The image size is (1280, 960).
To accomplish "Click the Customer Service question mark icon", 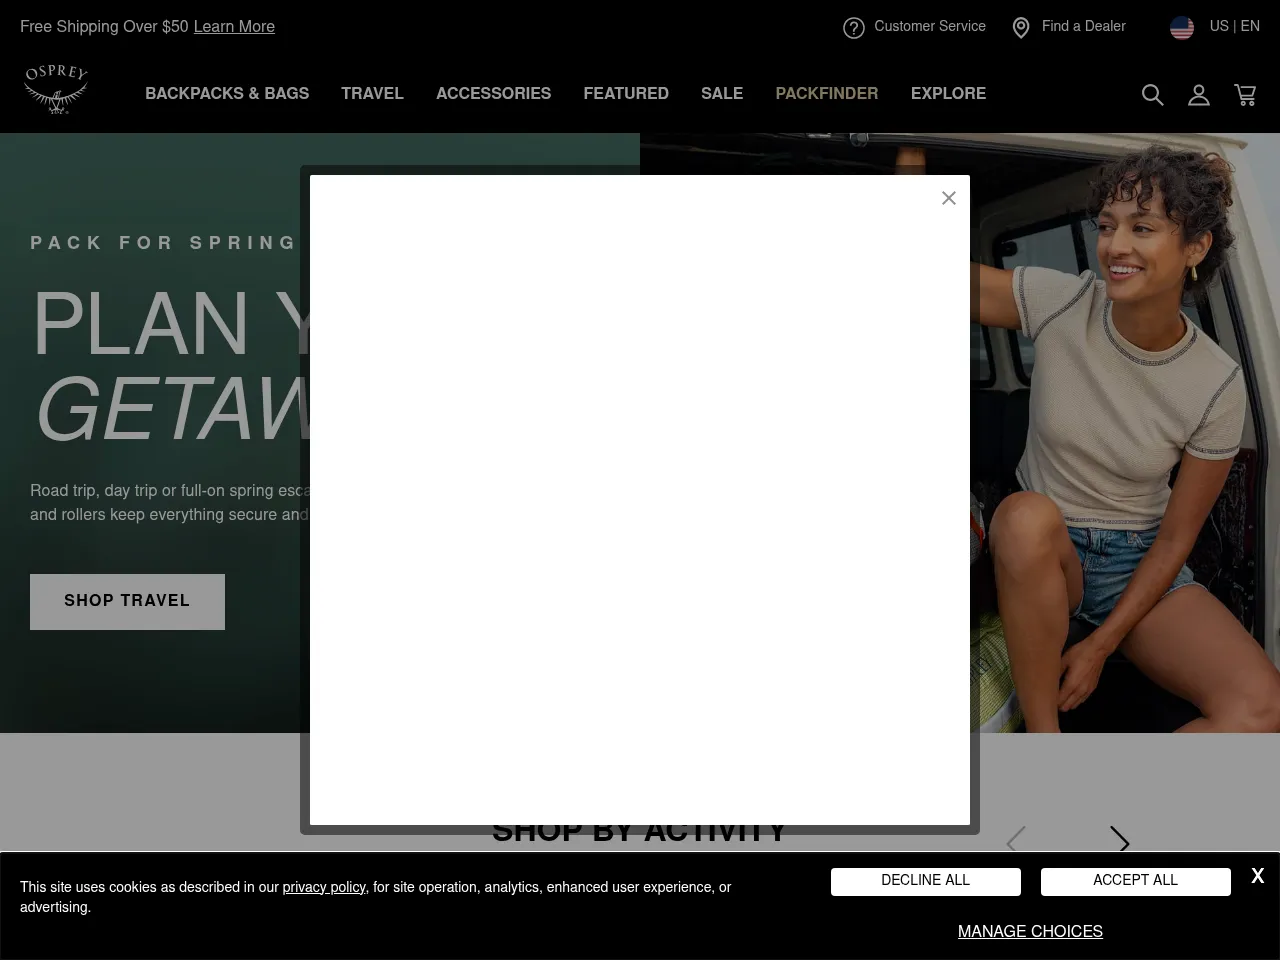I will point(853,28).
